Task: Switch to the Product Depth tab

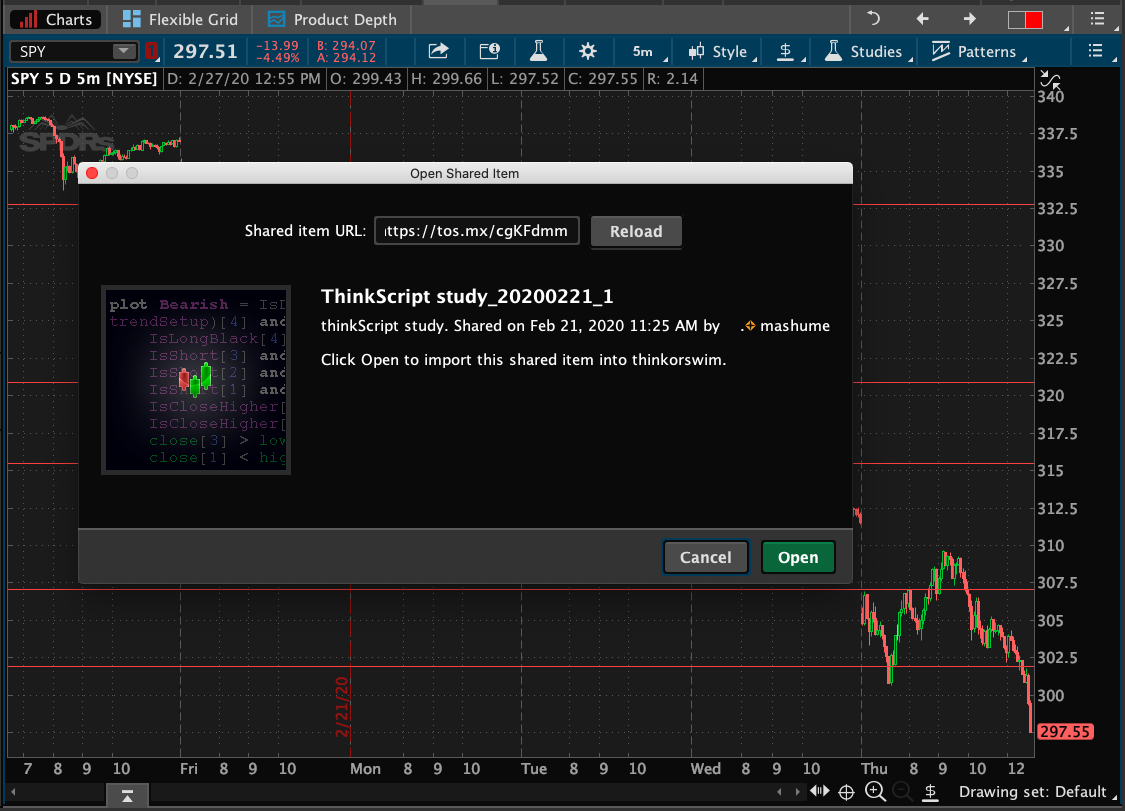Action: pyautogui.click(x=333, y=19)
